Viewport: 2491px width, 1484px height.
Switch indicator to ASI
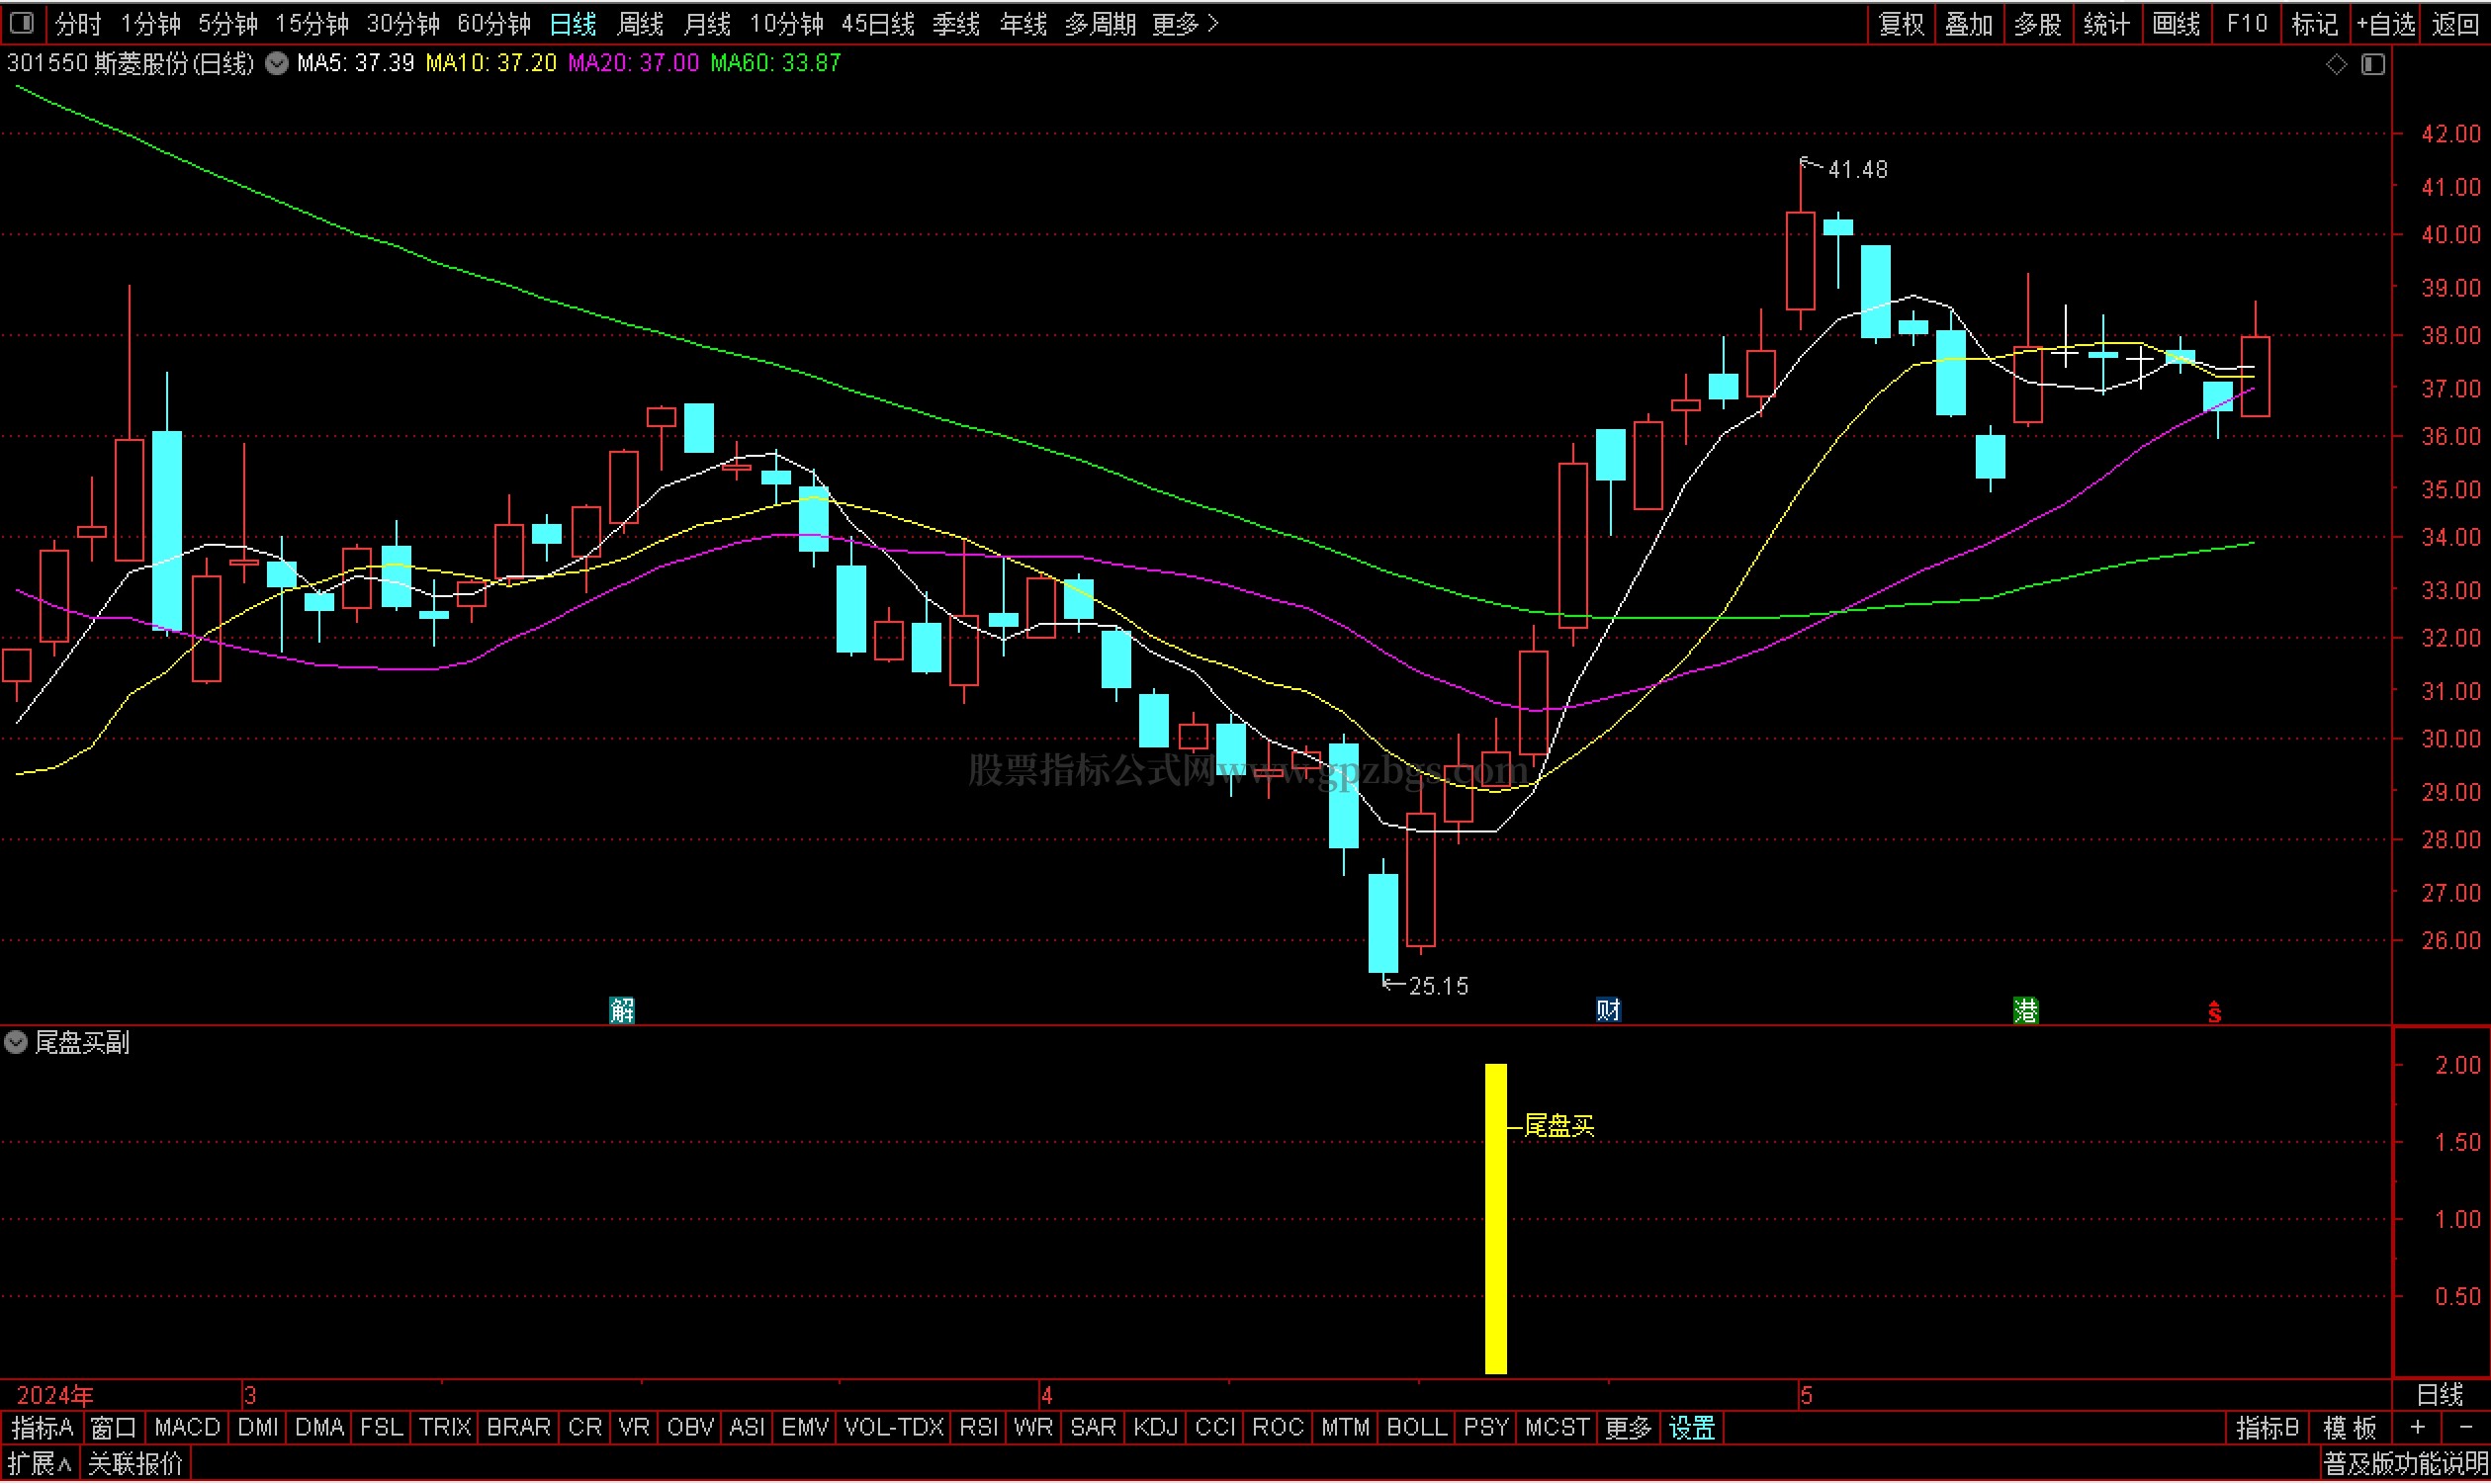[x=747, y=1428]
